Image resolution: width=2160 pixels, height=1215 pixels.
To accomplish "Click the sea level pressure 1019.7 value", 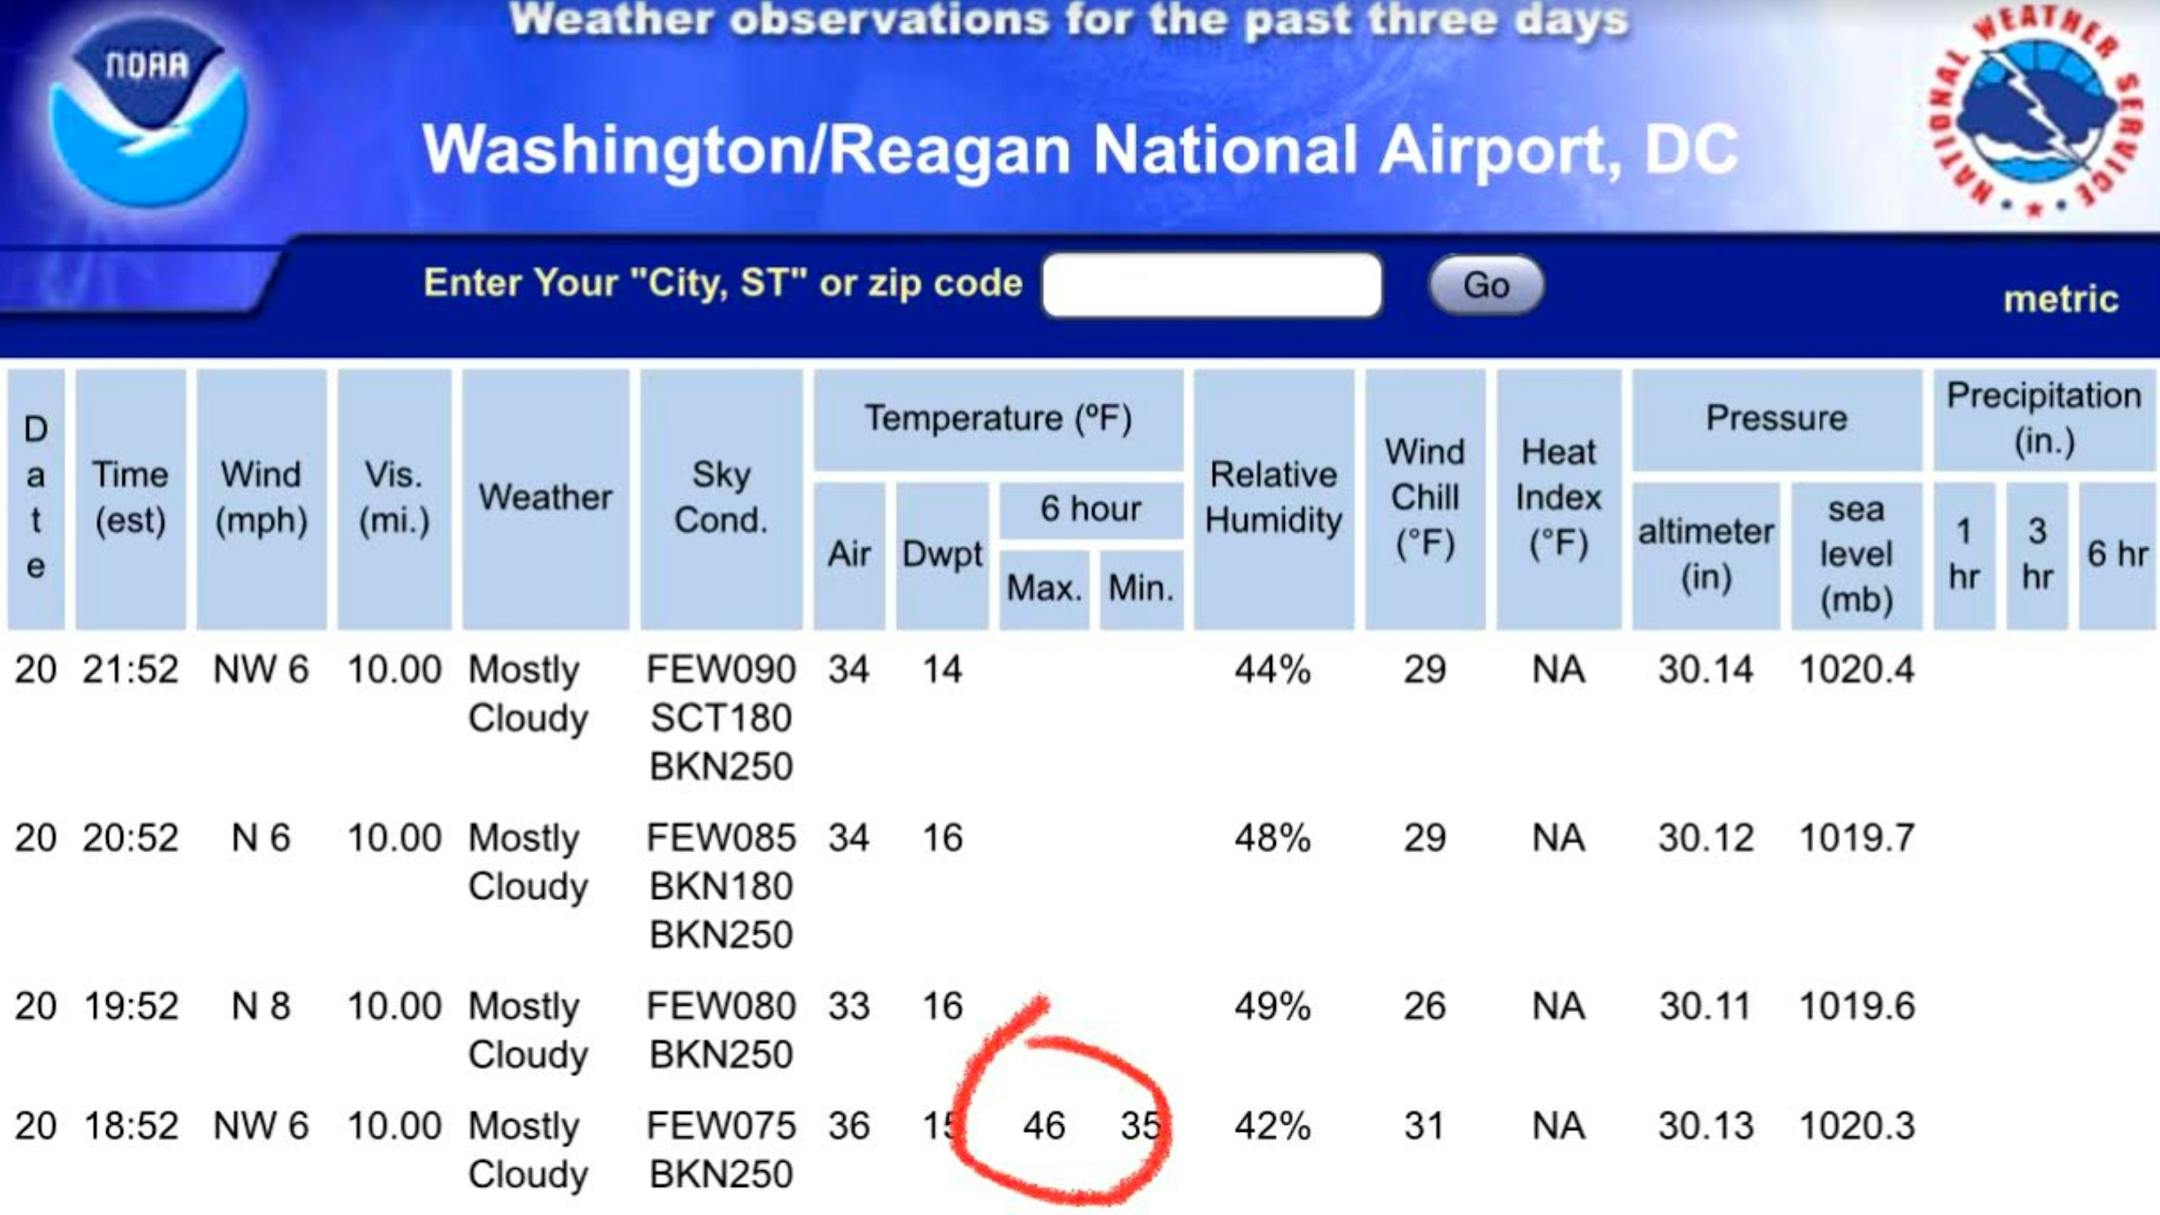I will [x=1856, y=838].
